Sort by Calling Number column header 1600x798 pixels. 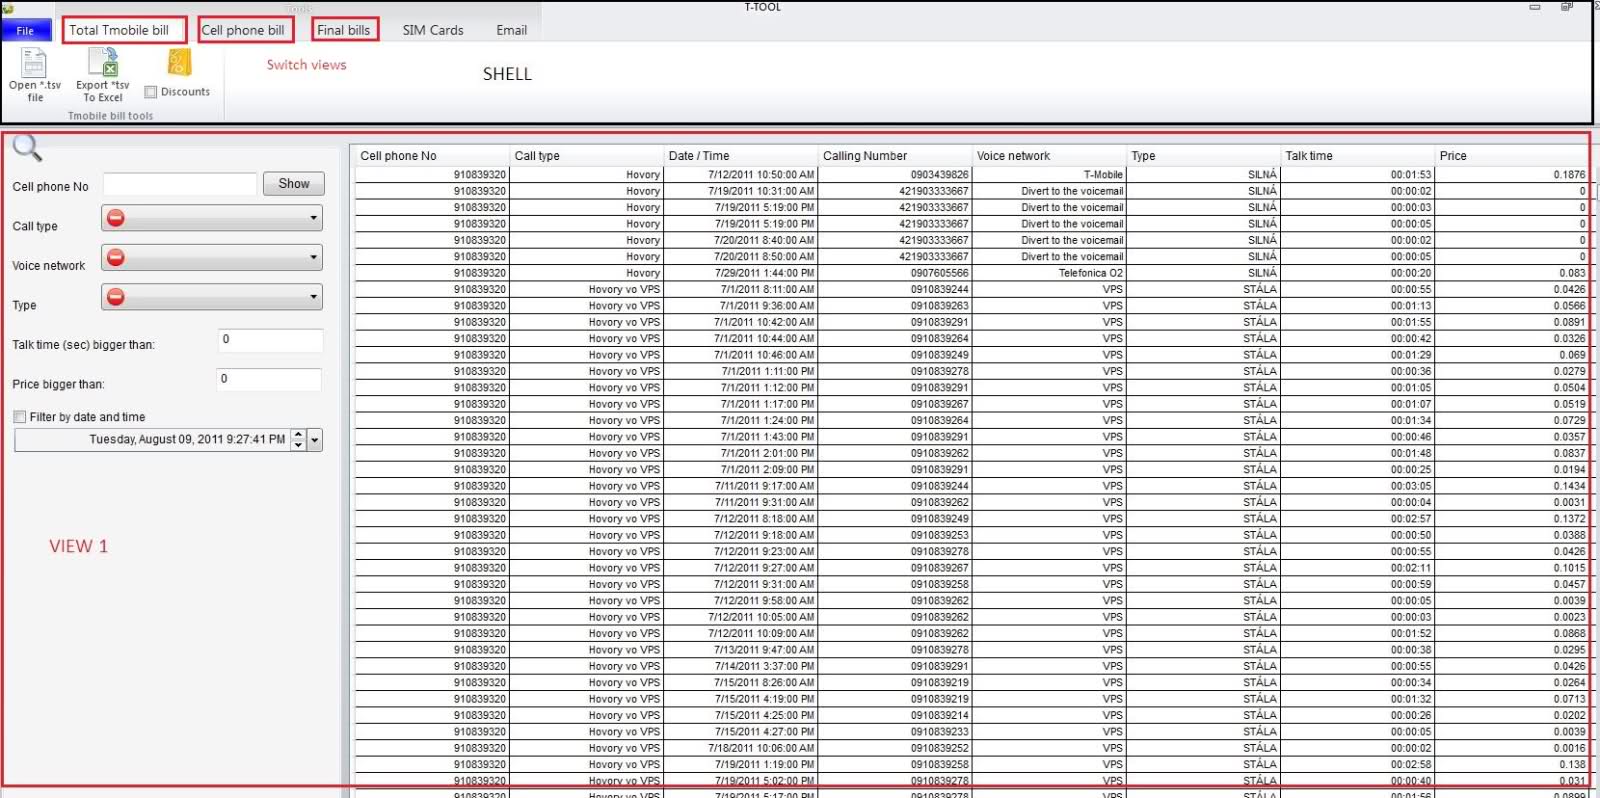pos(895,156)
